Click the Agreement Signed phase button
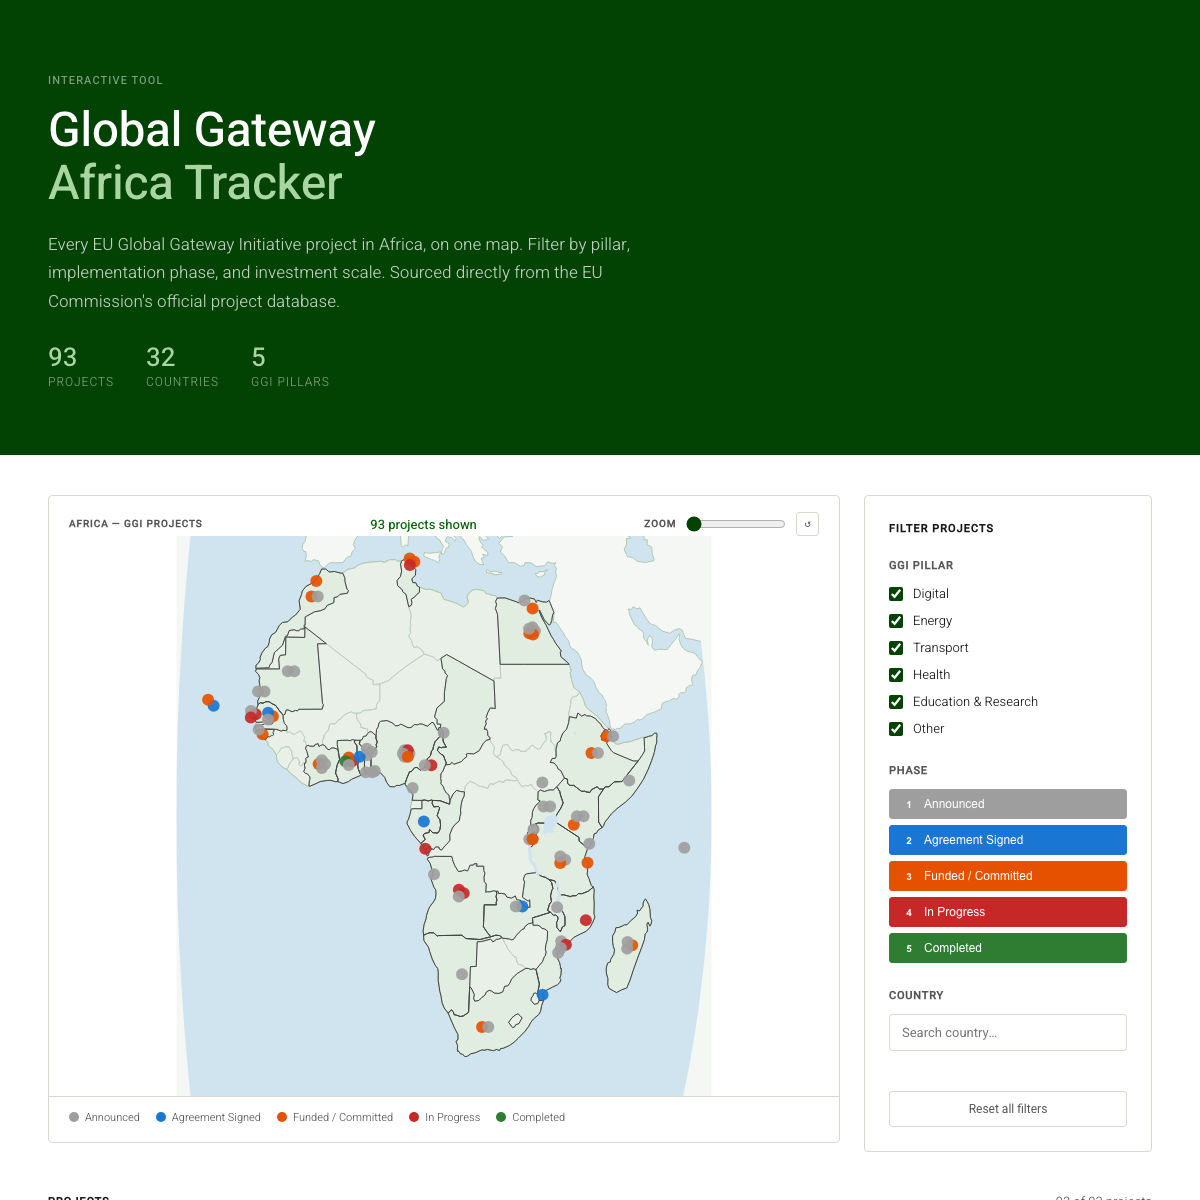The width and height of the screenshot is (1200, 1200). (1007, 839)
